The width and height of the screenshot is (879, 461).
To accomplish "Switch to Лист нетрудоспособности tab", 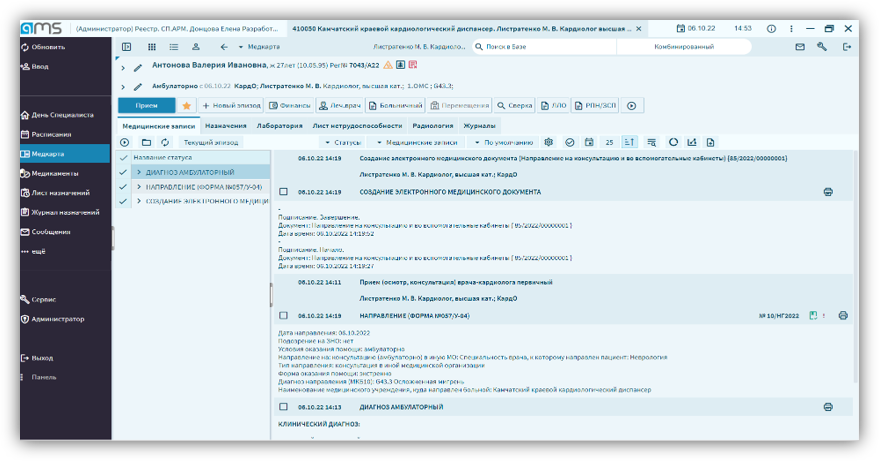I will (357, 126).
